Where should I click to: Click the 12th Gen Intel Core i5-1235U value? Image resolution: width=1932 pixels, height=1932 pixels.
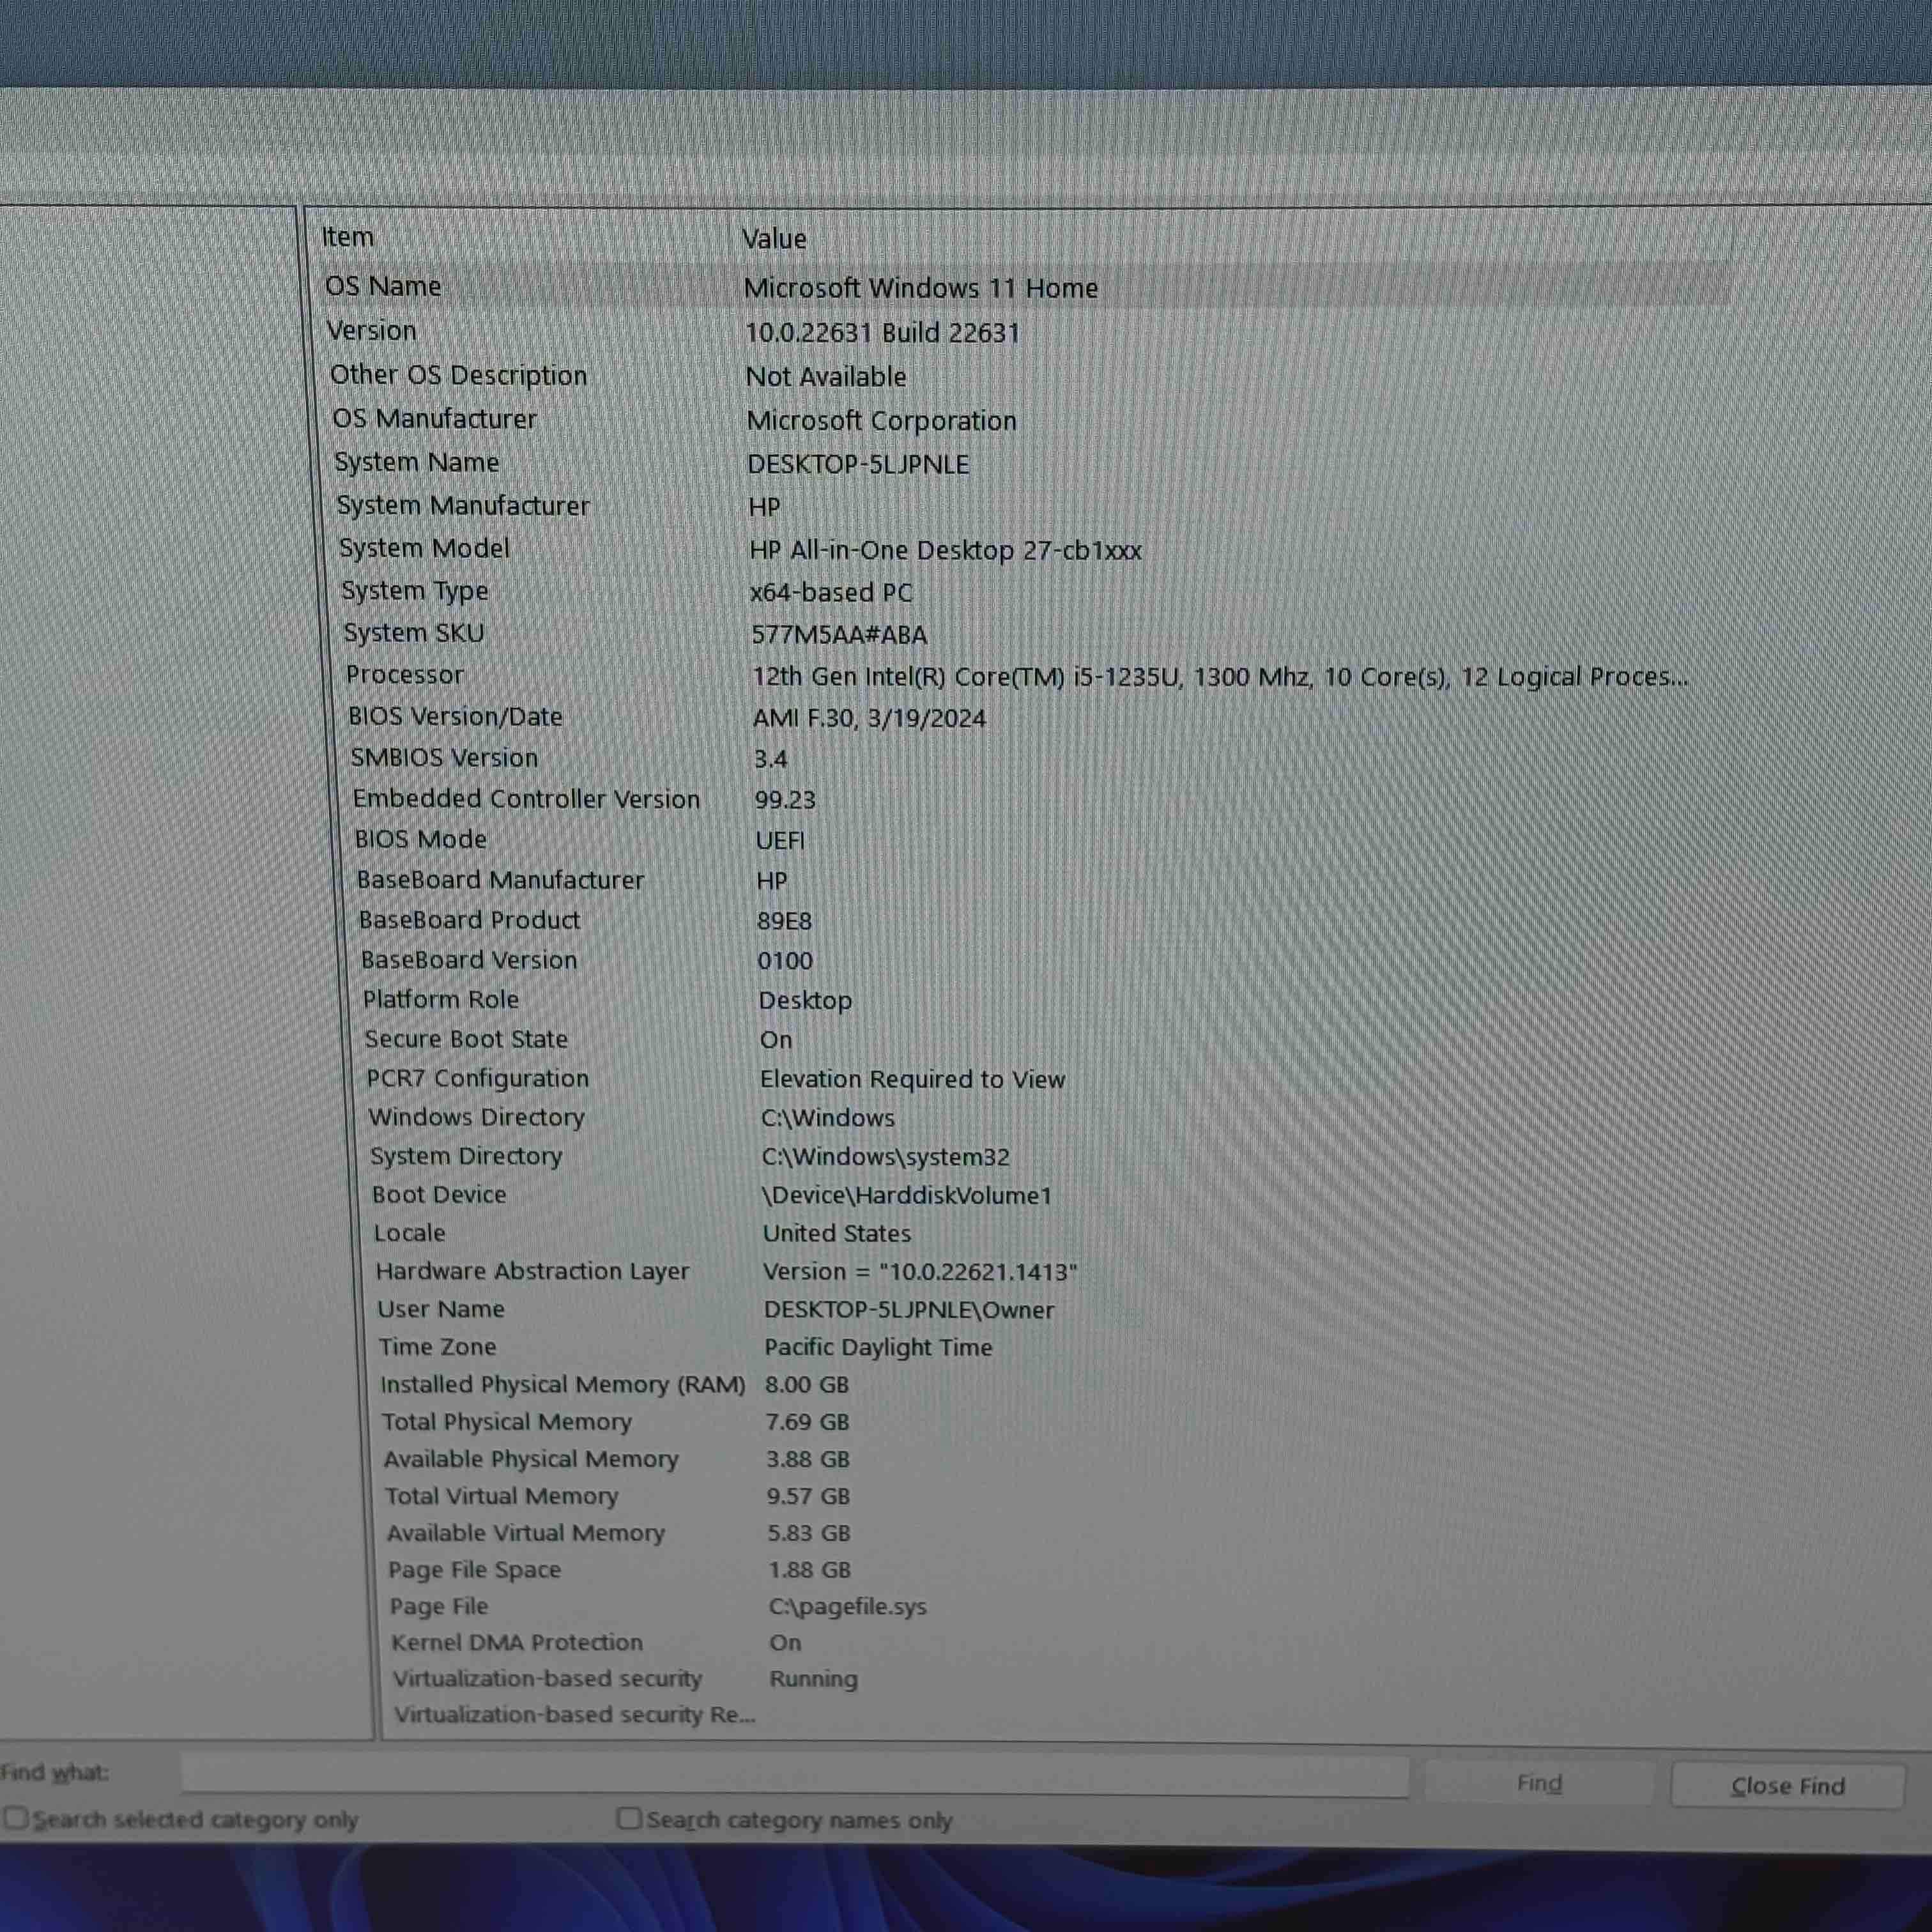(x=1220, y=677)
